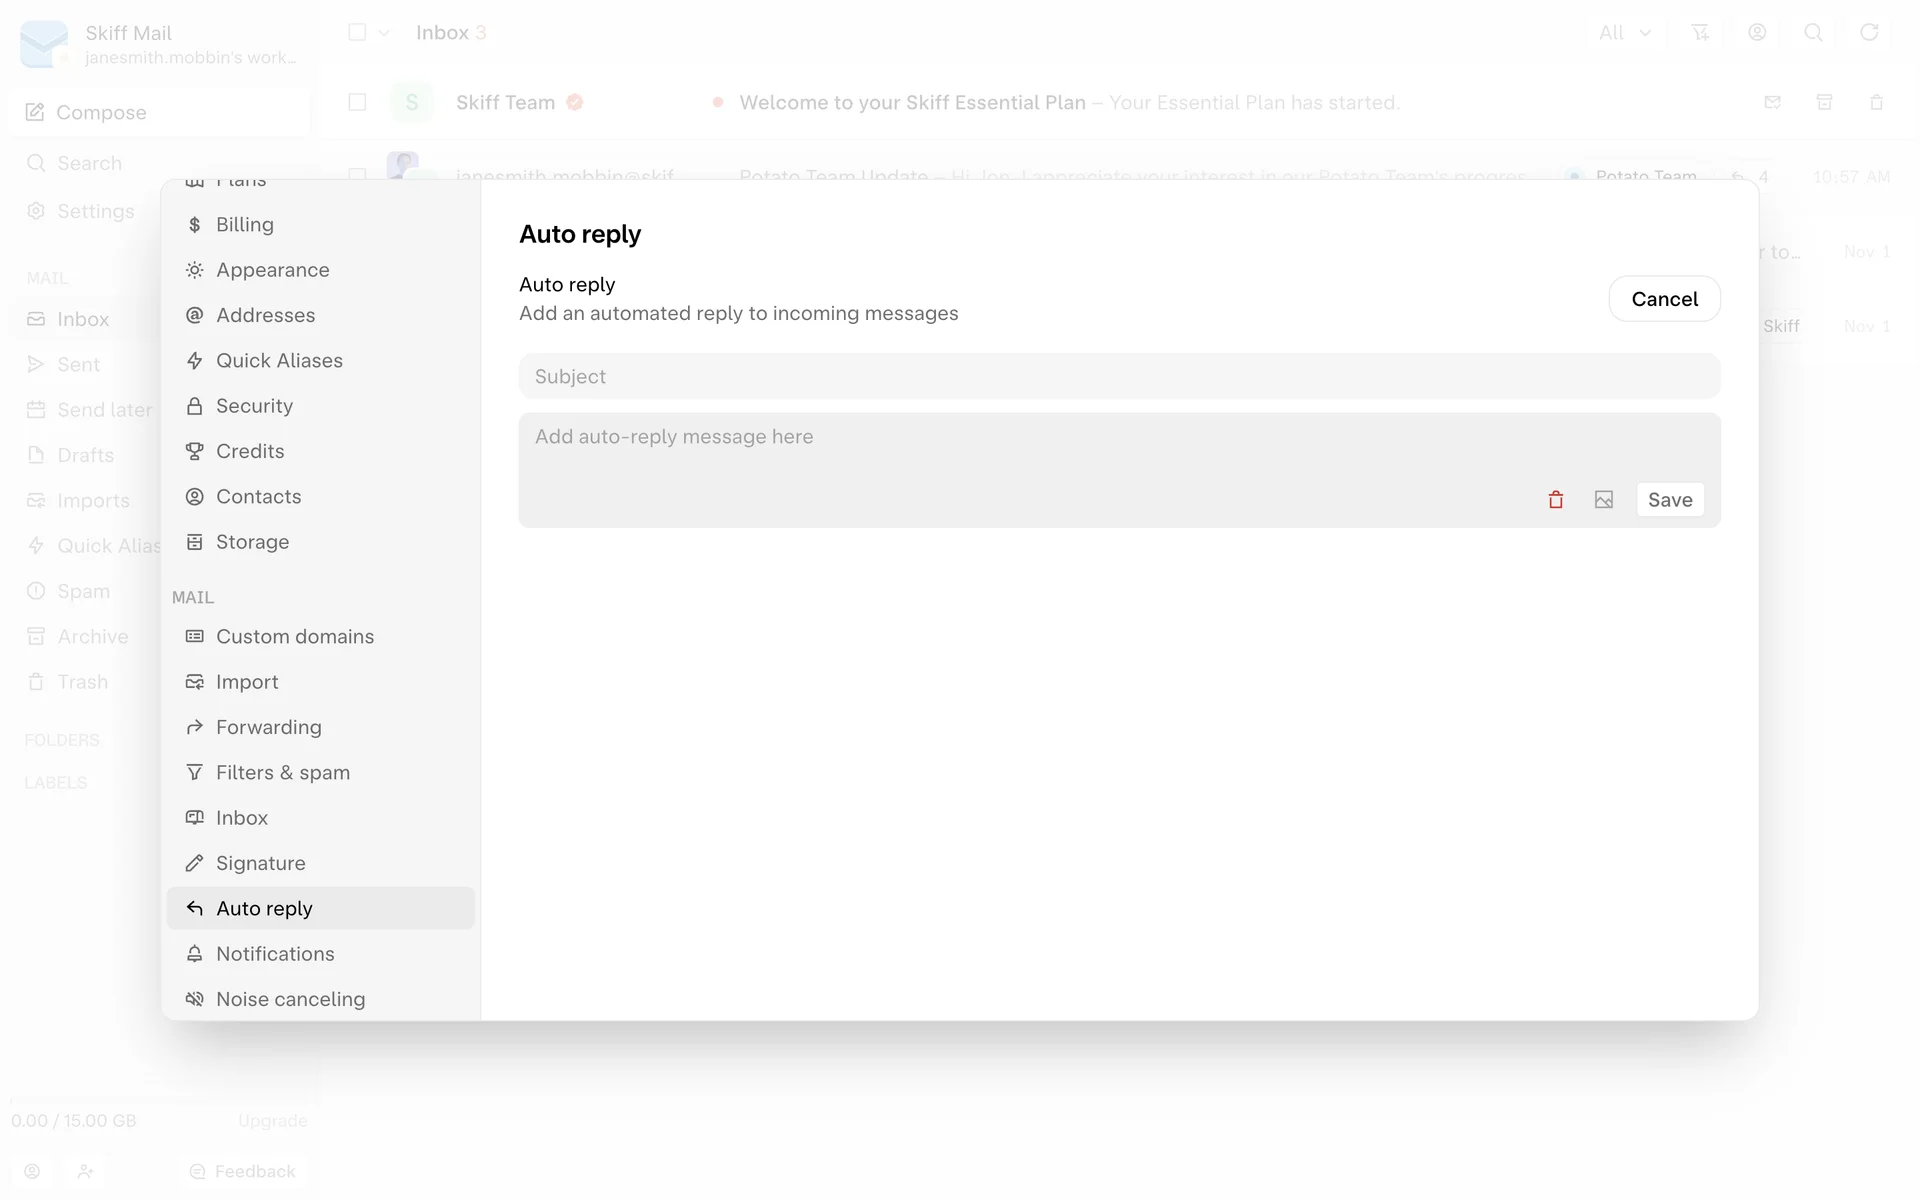Image resolution: width=1920 pixels, height=1200 pixels.
Task: Save the auto-reply message
Action: pyautogui.click(x=1669, y=500)
